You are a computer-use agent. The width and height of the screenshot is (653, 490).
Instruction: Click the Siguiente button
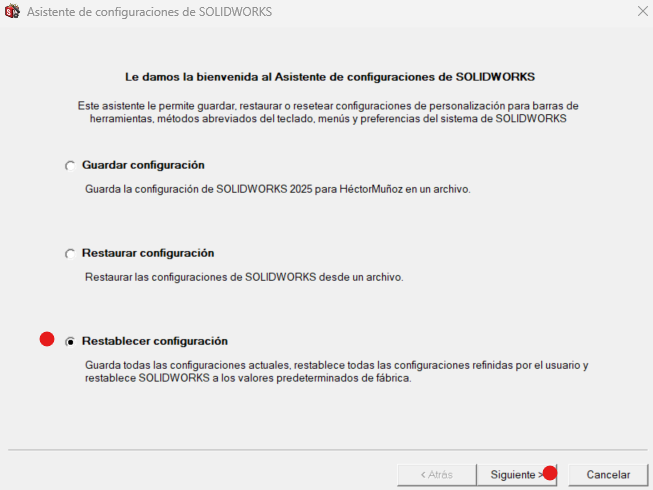516,475
